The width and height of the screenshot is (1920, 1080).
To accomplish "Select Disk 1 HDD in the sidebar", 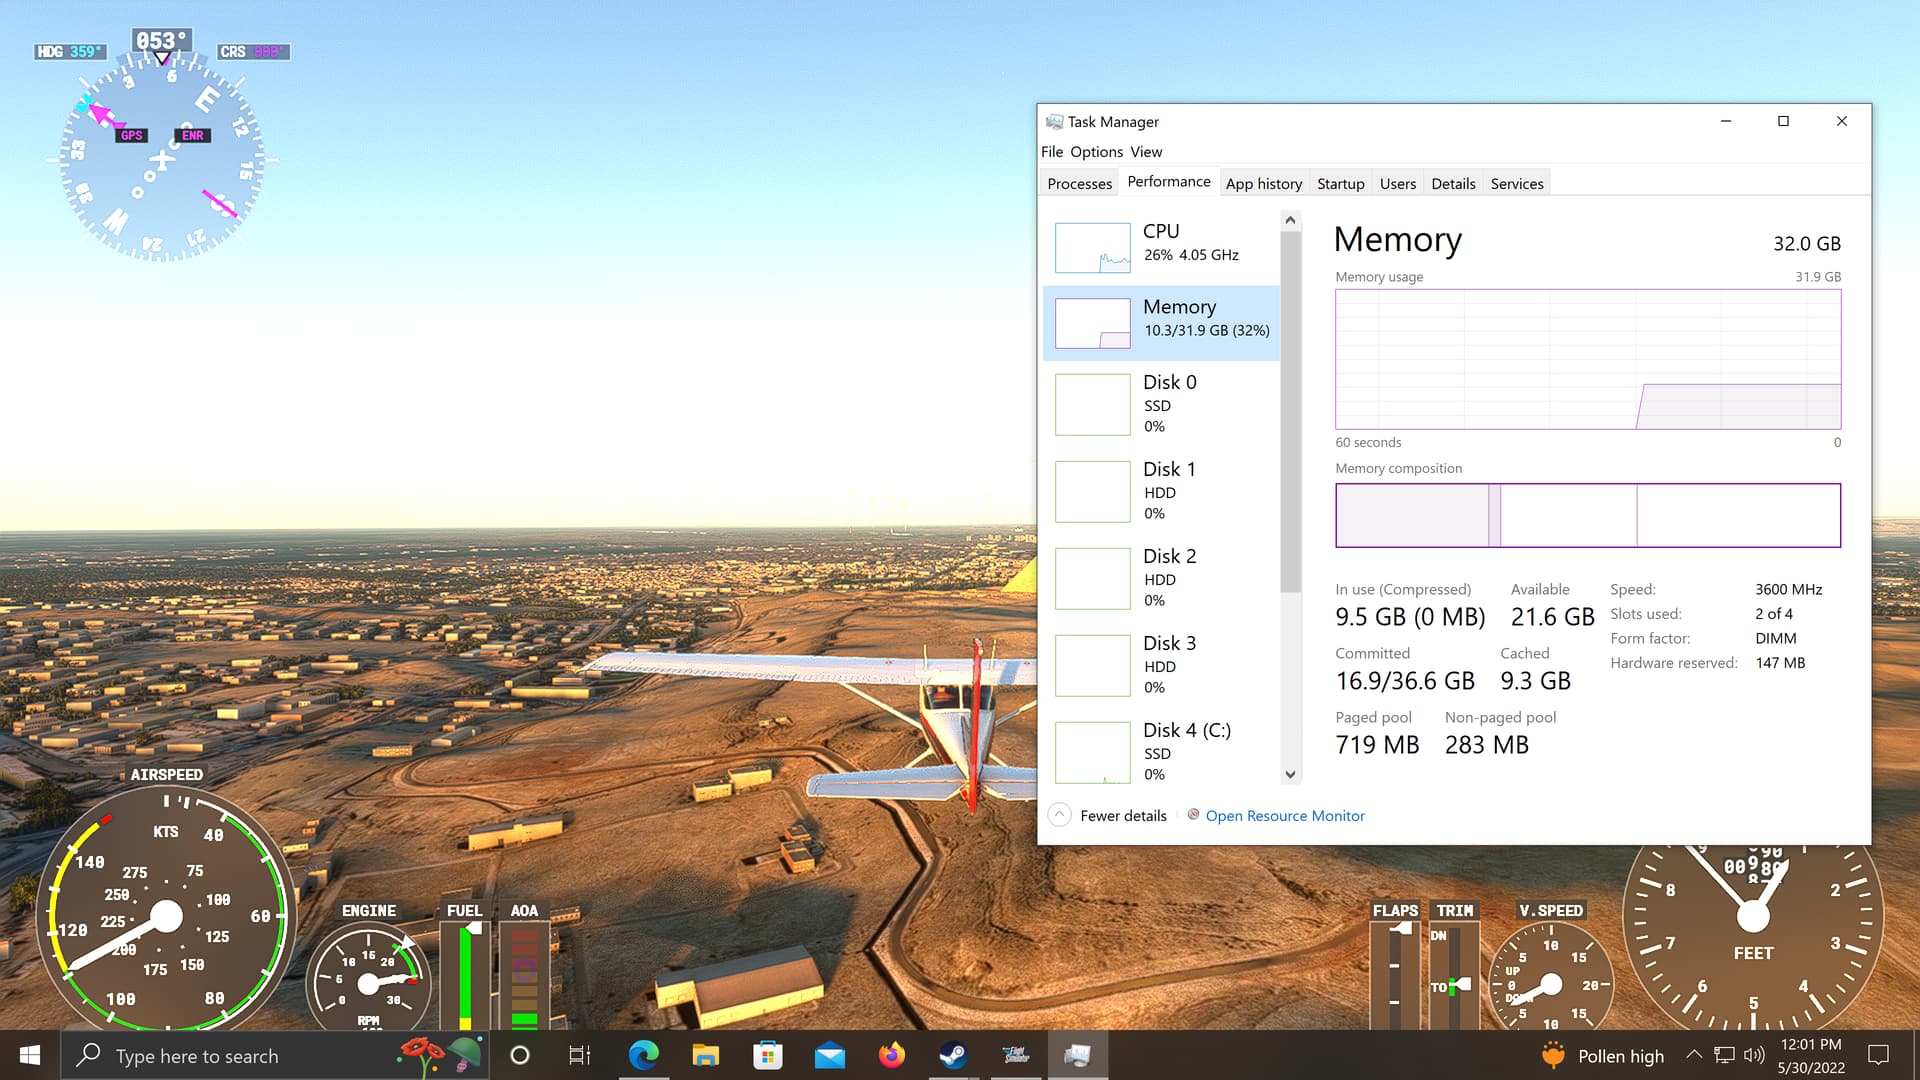I will 1161,491.
